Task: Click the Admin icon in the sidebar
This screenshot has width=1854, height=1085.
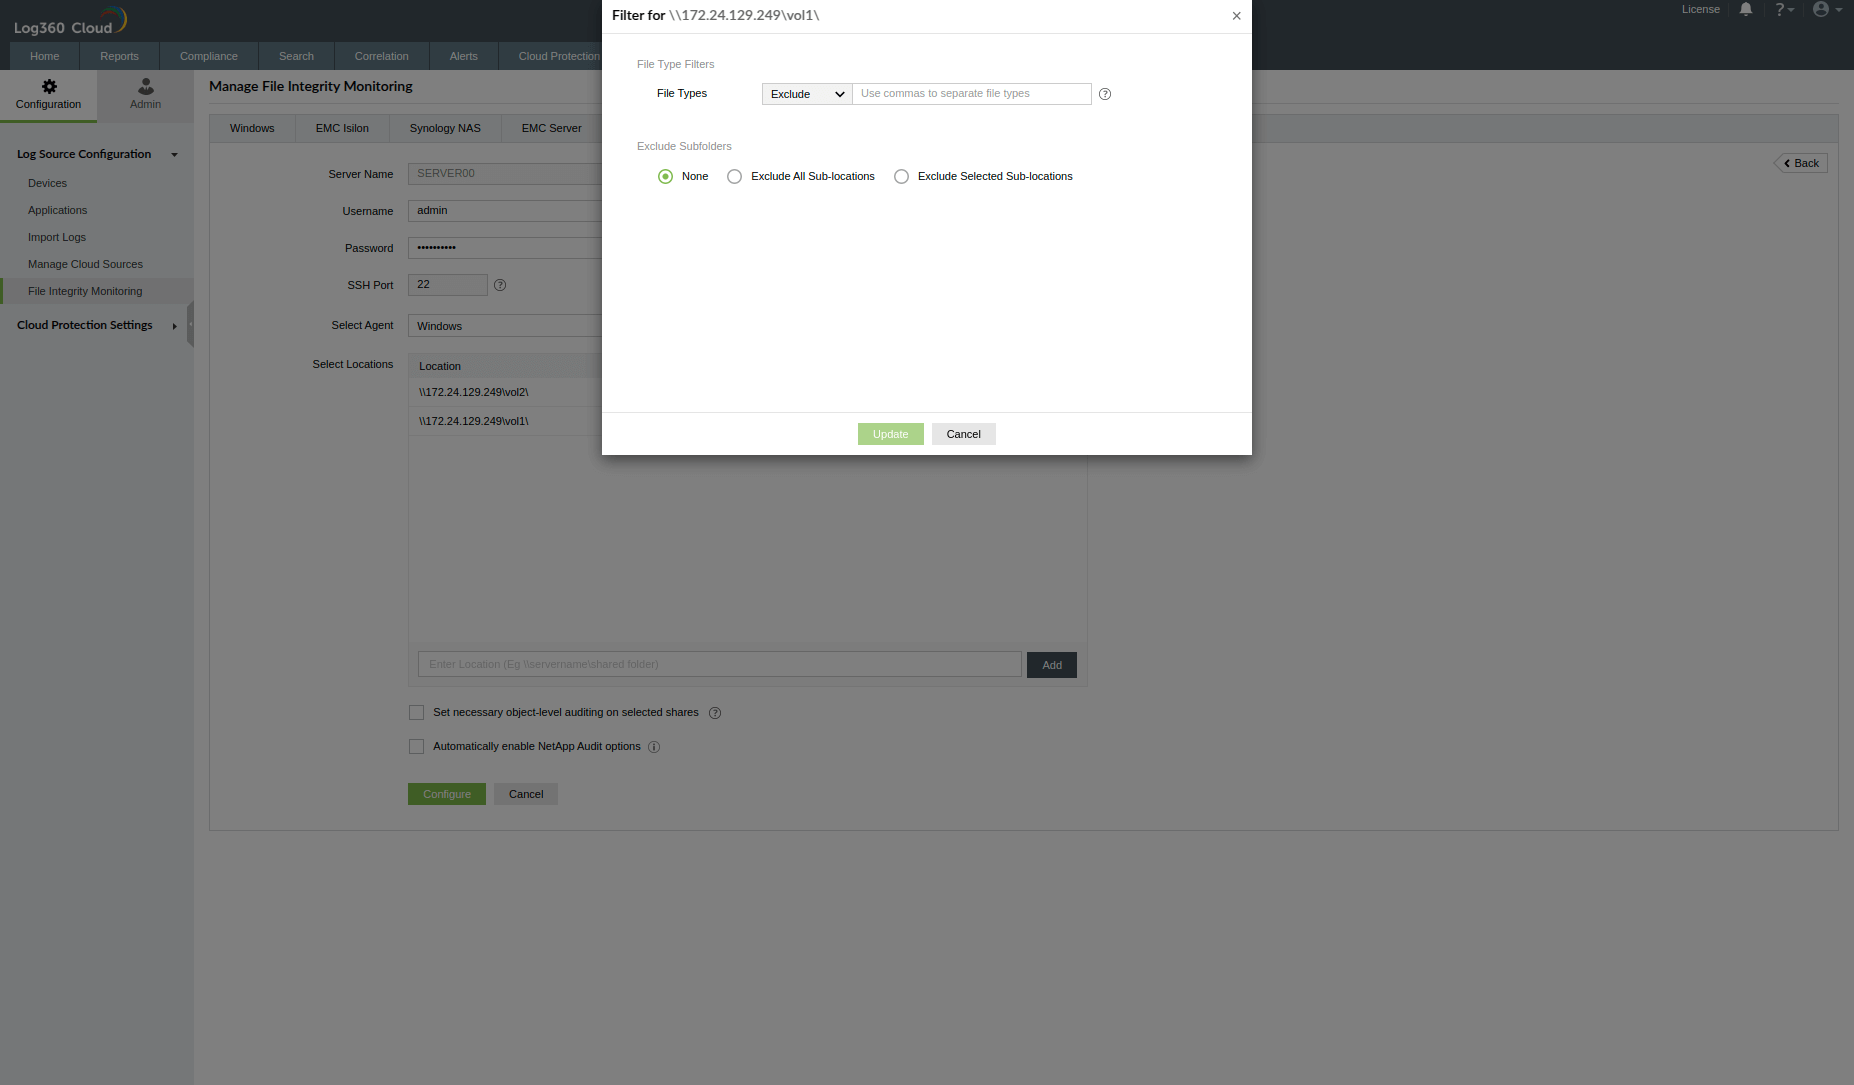Action: 144,88
